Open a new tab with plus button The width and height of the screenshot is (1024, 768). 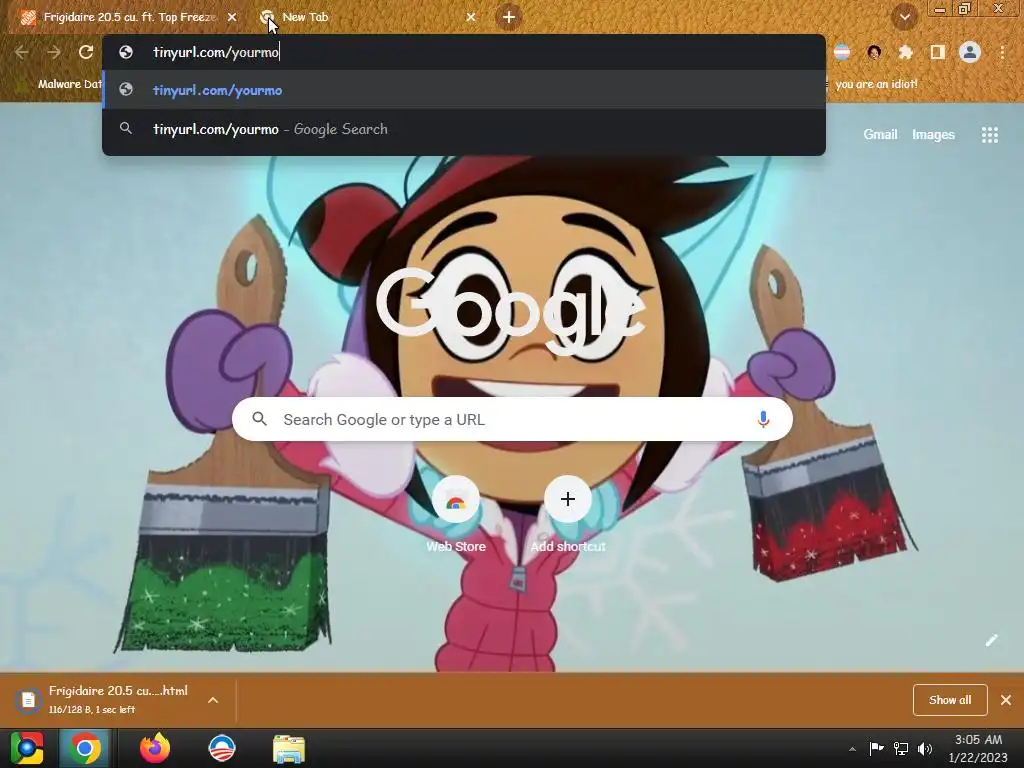[x=509, y=17]
